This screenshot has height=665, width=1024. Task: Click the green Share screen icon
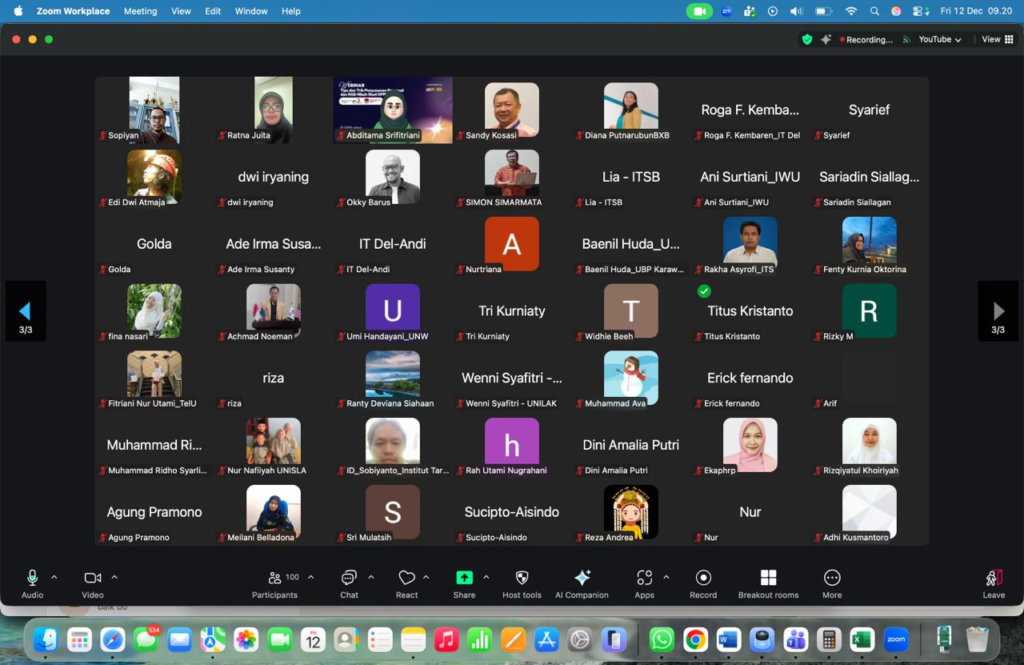pyautogui.click(x=464, y=578)
